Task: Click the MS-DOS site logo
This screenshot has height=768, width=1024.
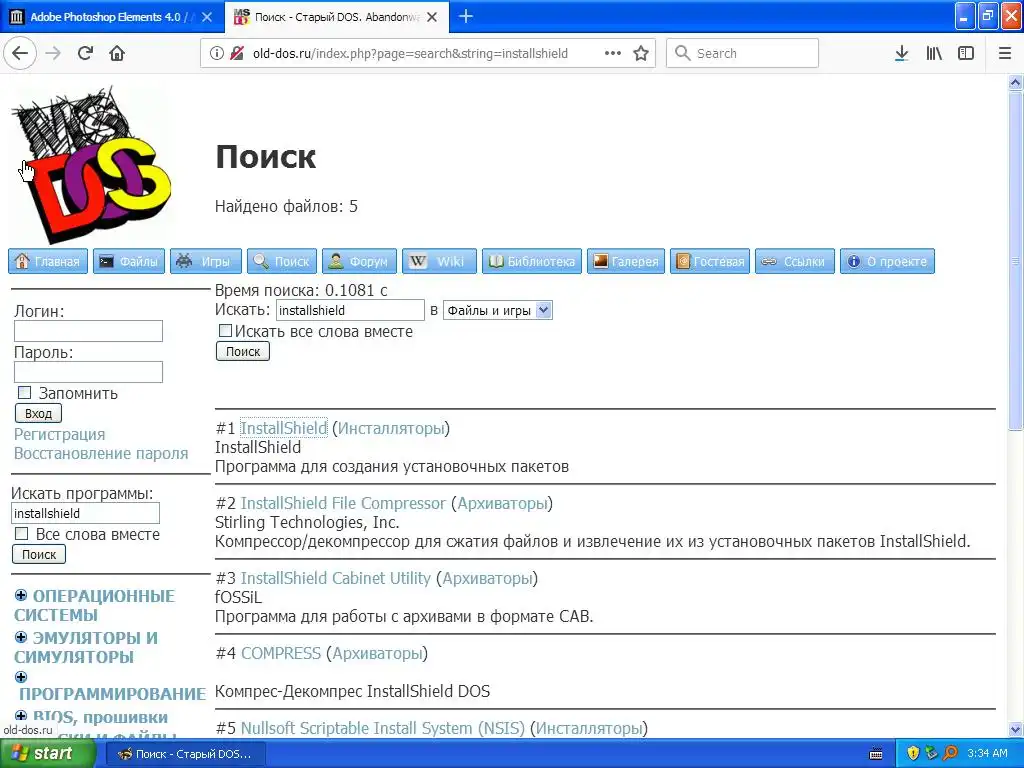Action: [91, 165]
